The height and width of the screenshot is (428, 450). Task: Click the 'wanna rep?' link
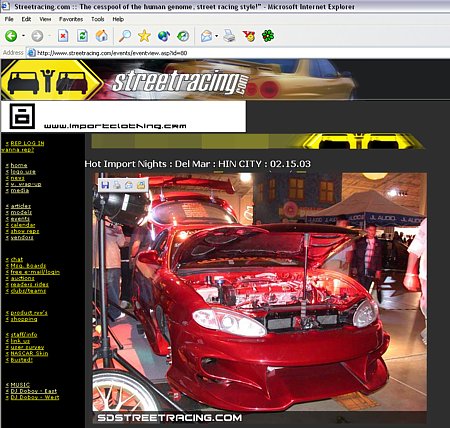17,150
